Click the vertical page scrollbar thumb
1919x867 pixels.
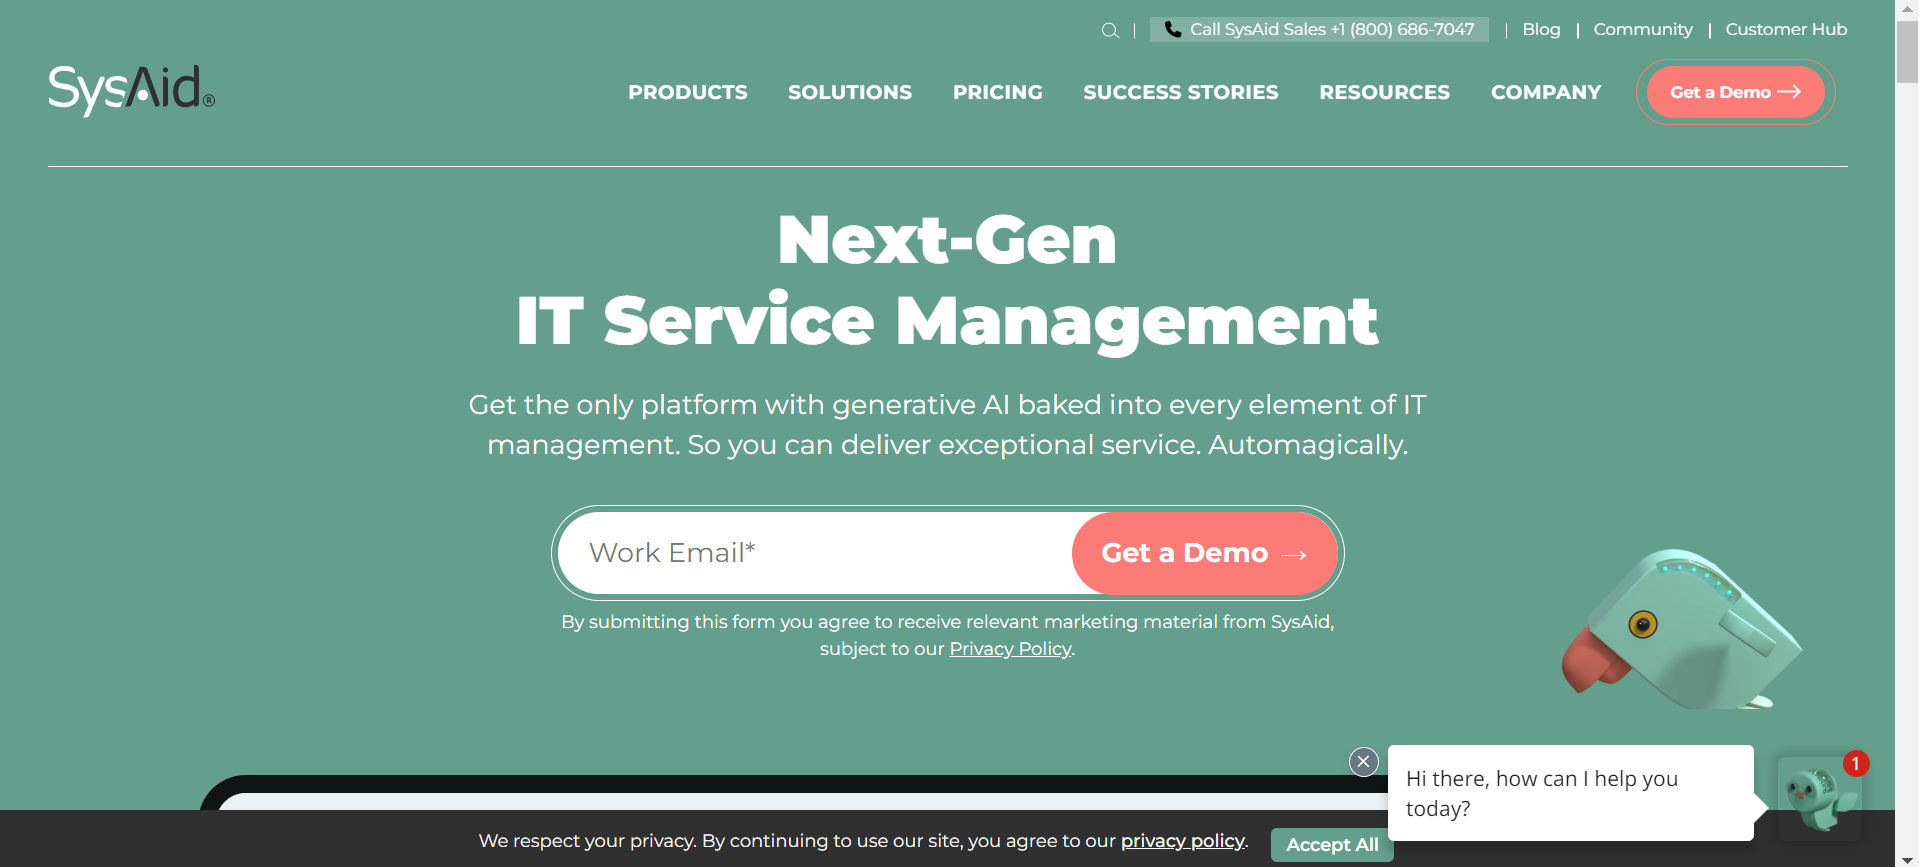(x=1907, y=52)
